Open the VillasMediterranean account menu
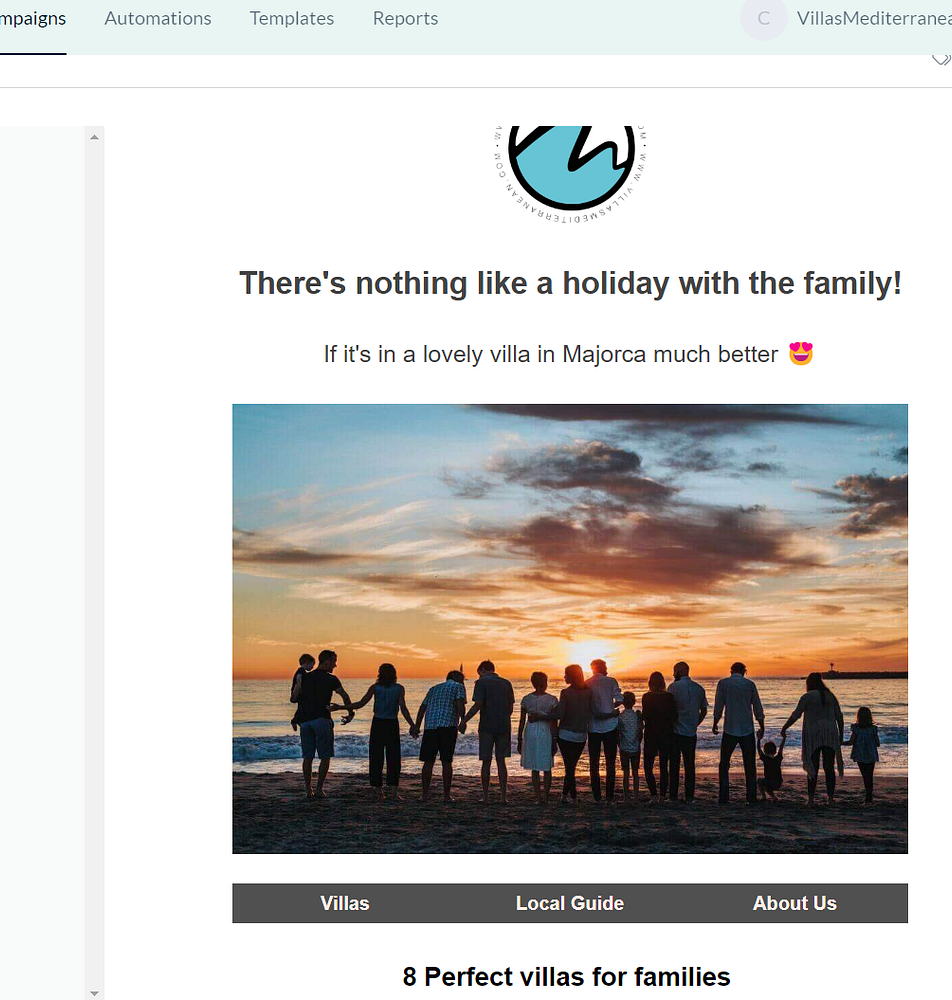 point(874,18)
